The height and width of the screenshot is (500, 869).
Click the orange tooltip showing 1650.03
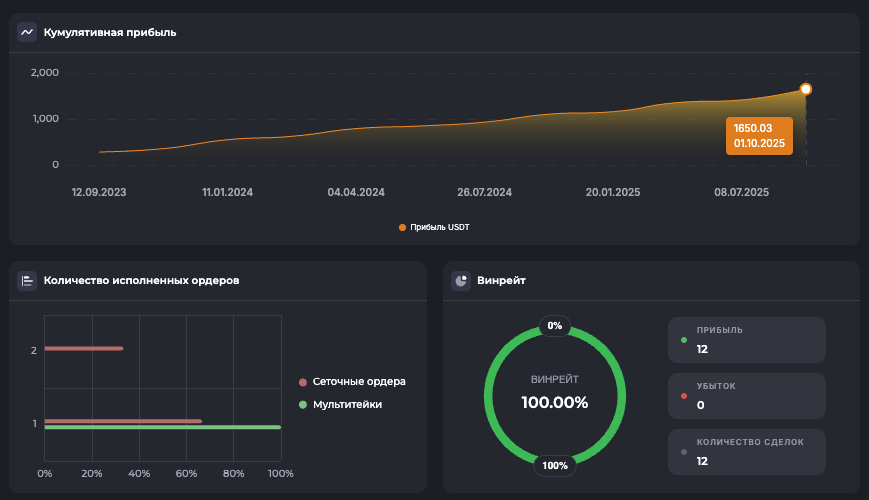click(759, 136)
